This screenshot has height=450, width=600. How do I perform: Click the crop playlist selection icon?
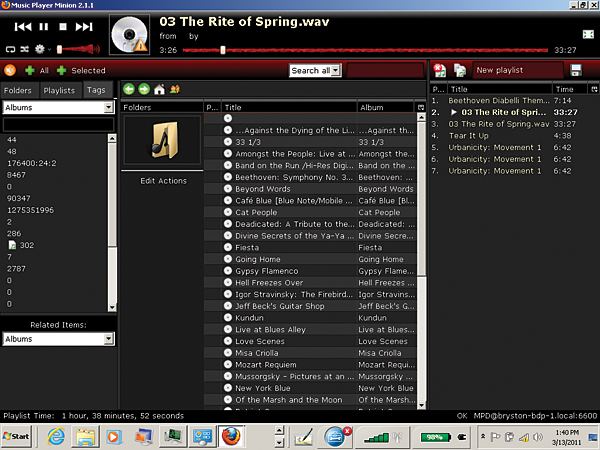click(460, 70)
